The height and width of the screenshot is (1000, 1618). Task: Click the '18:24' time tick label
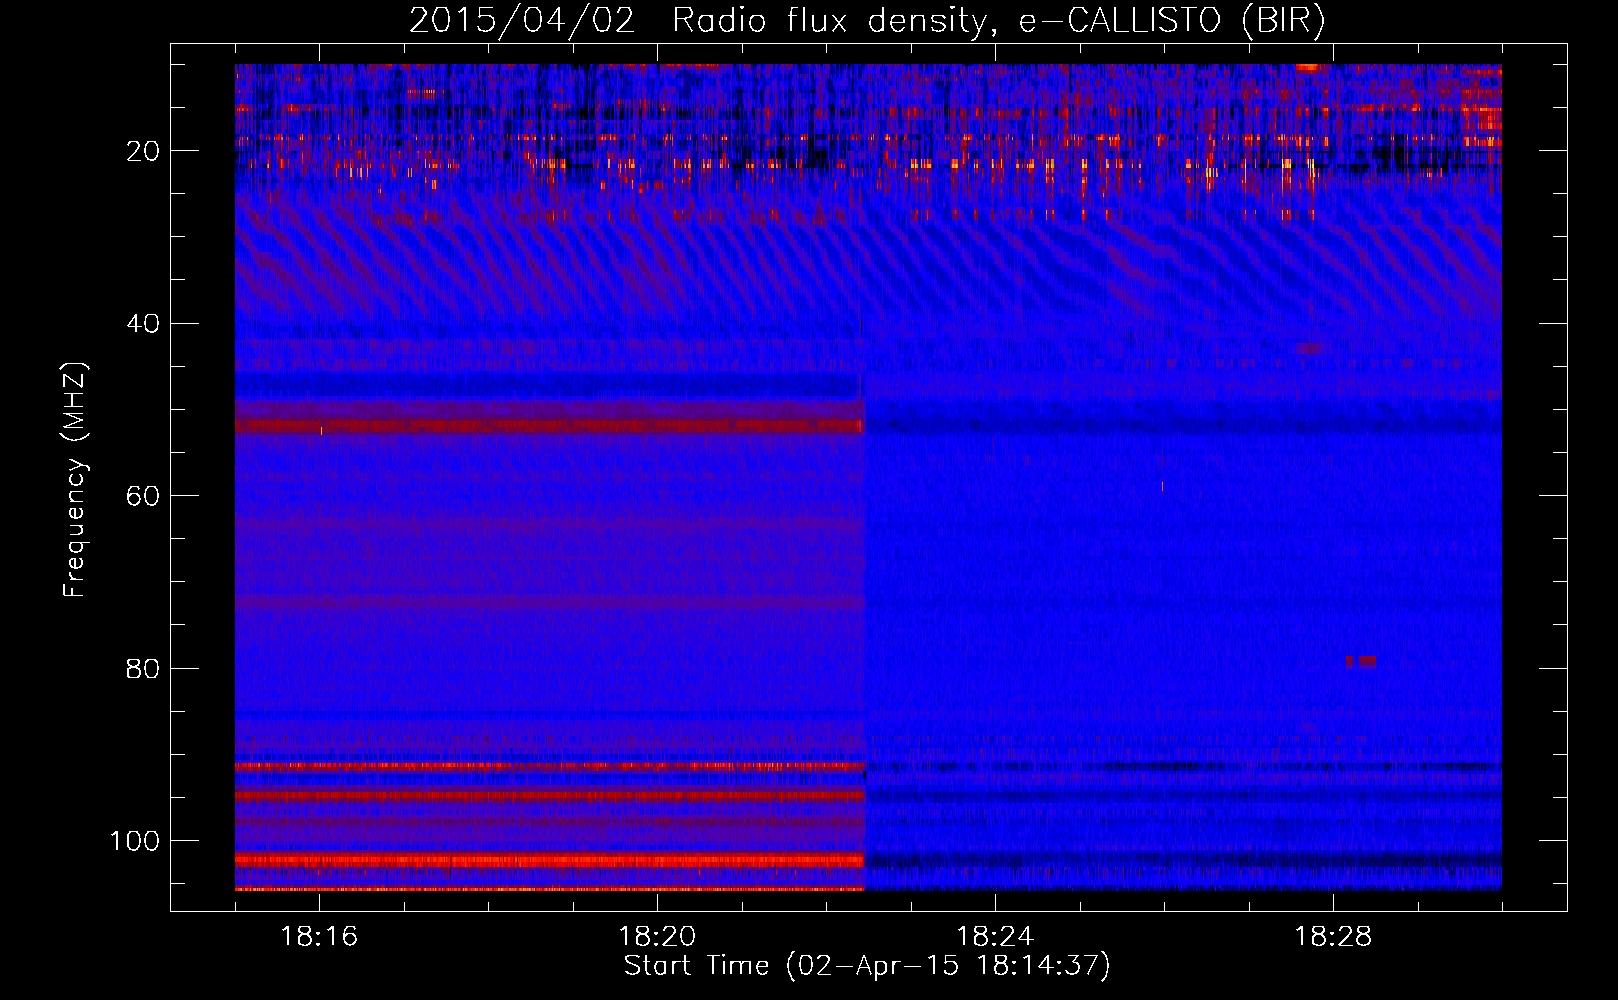(x=995, y=937)
